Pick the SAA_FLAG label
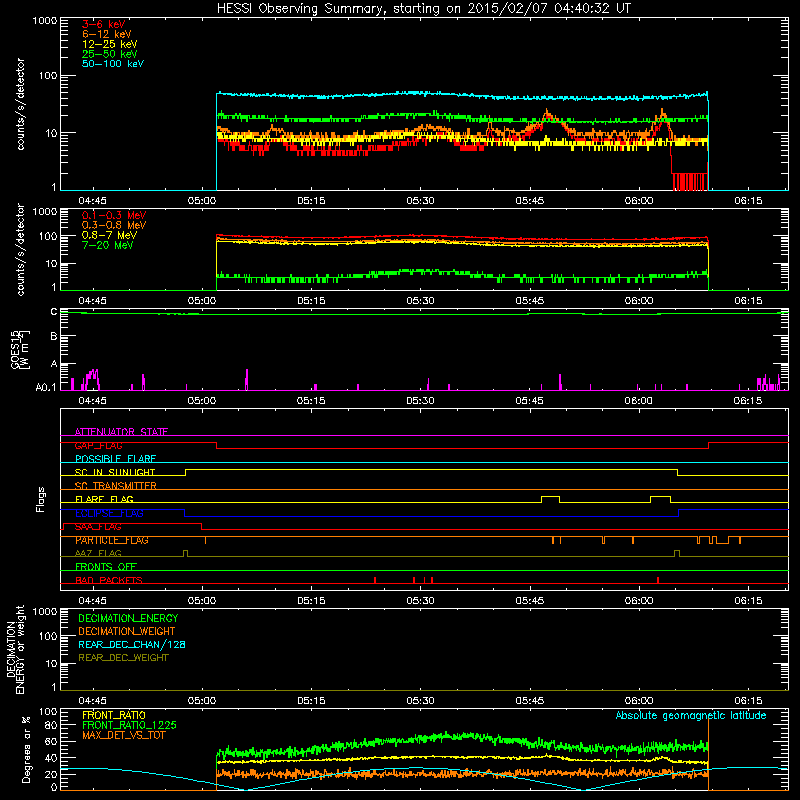 [98, 527]
